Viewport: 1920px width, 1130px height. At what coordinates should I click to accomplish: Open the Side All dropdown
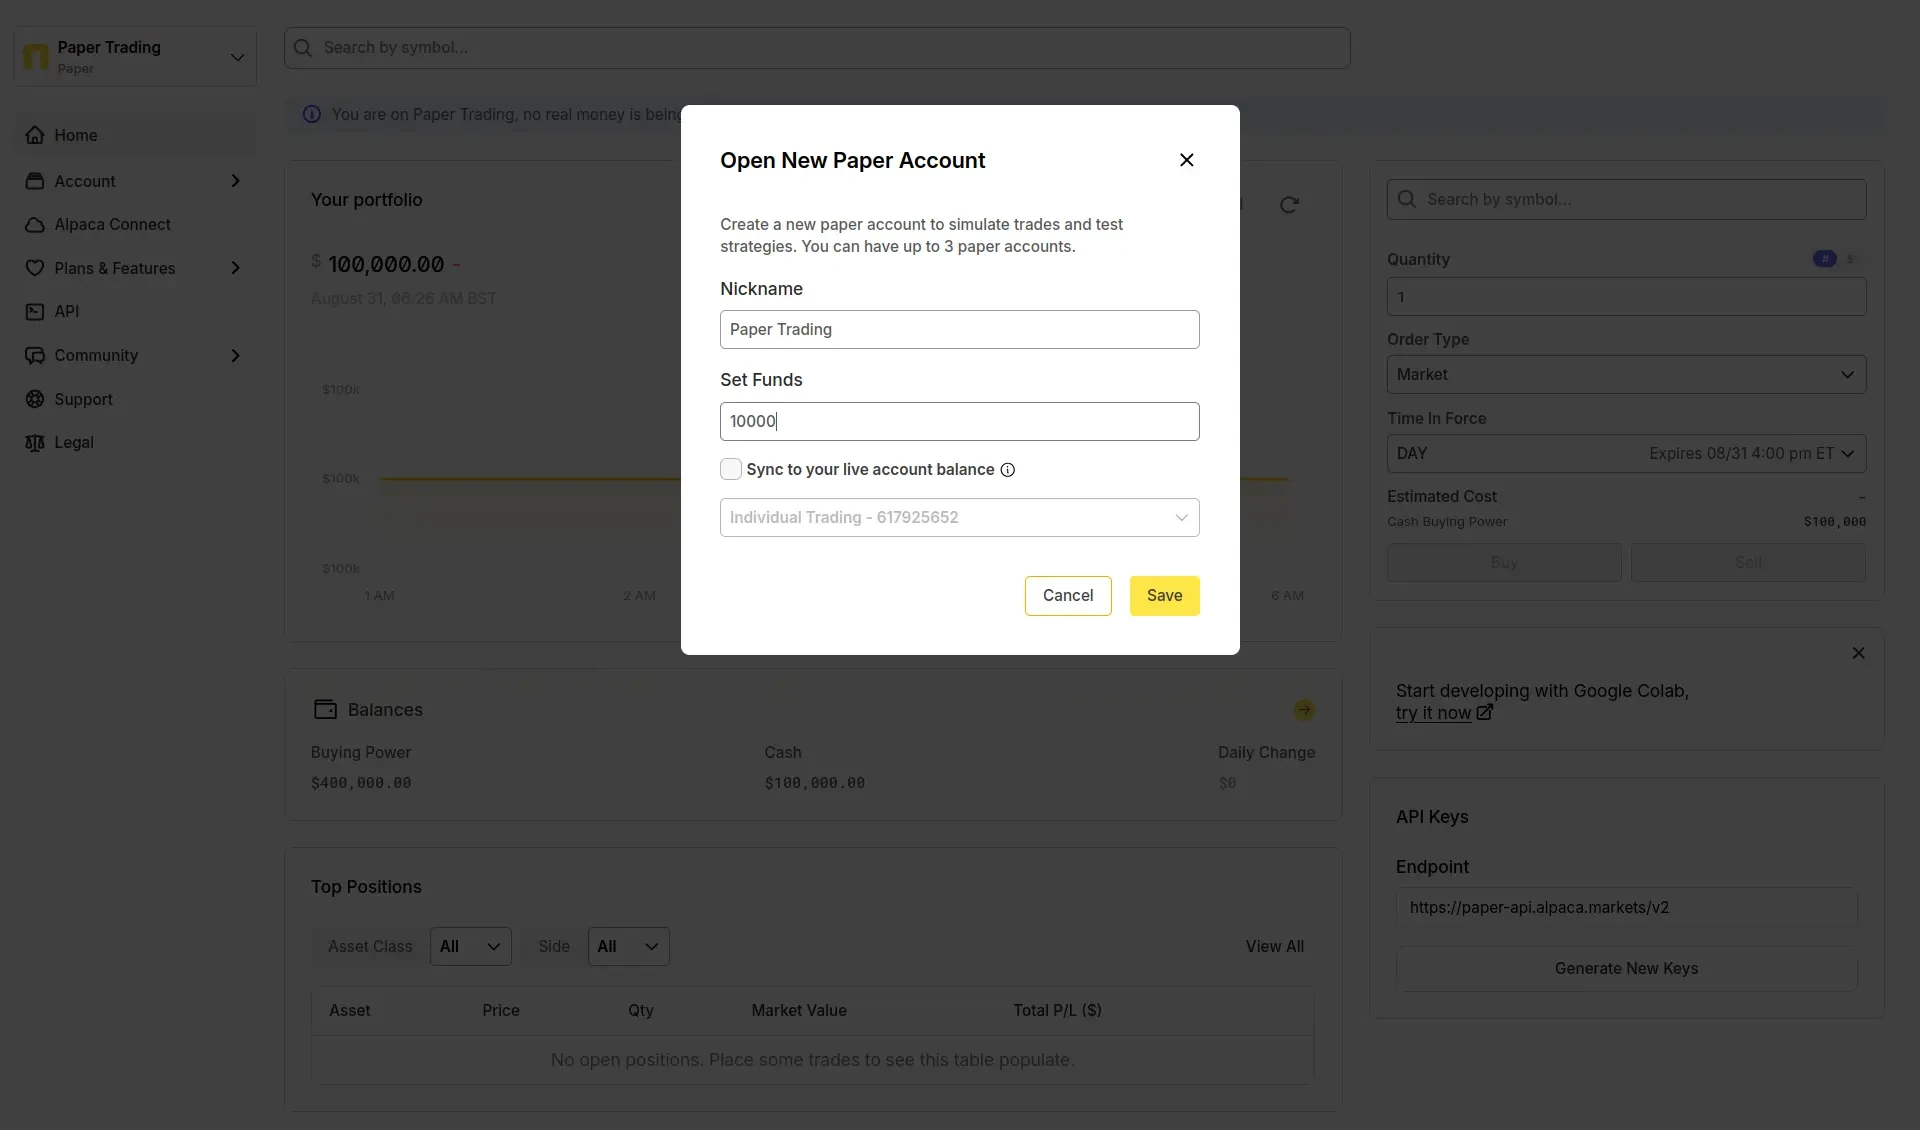tap(628, 946)
